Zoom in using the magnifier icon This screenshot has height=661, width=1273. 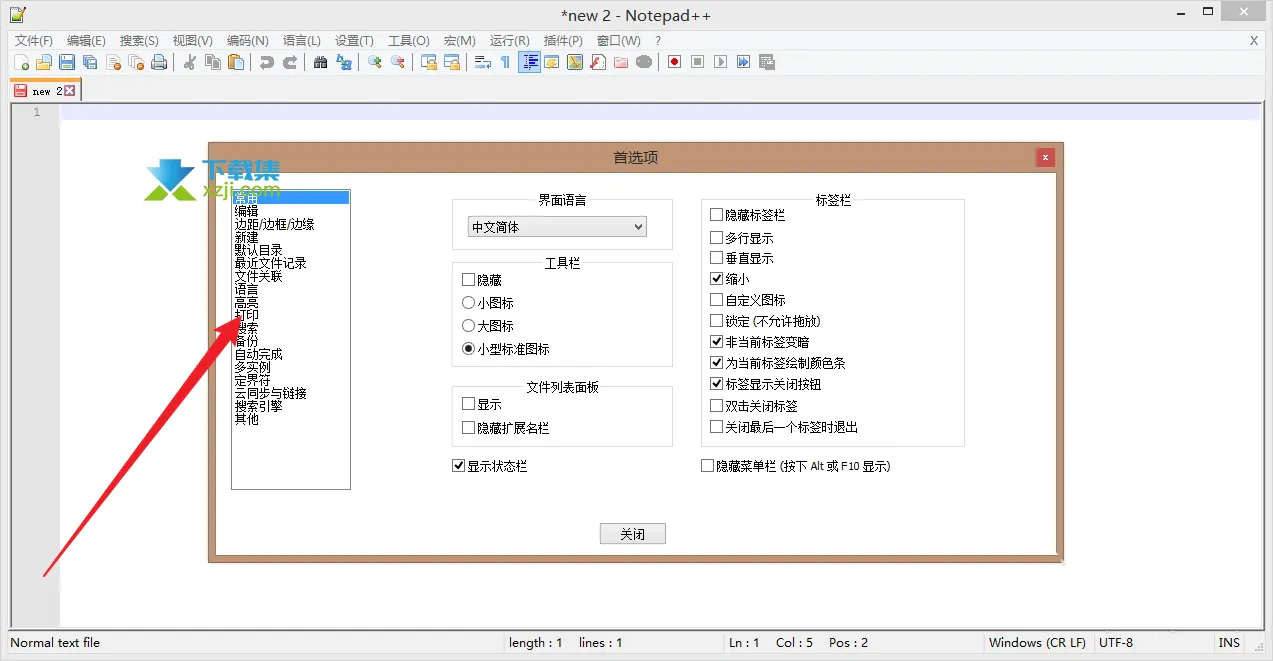click(375, 62)
